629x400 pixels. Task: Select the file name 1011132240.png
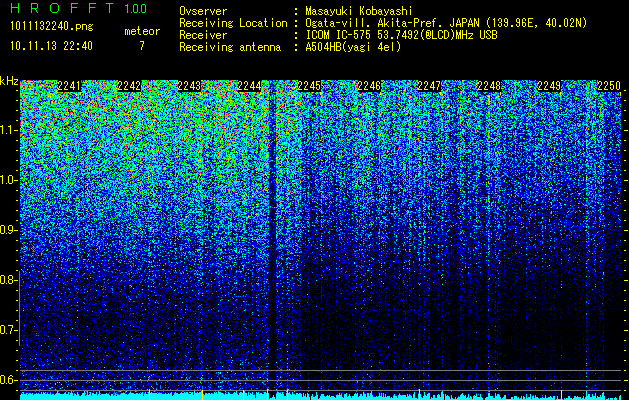(x=52, y=26)
